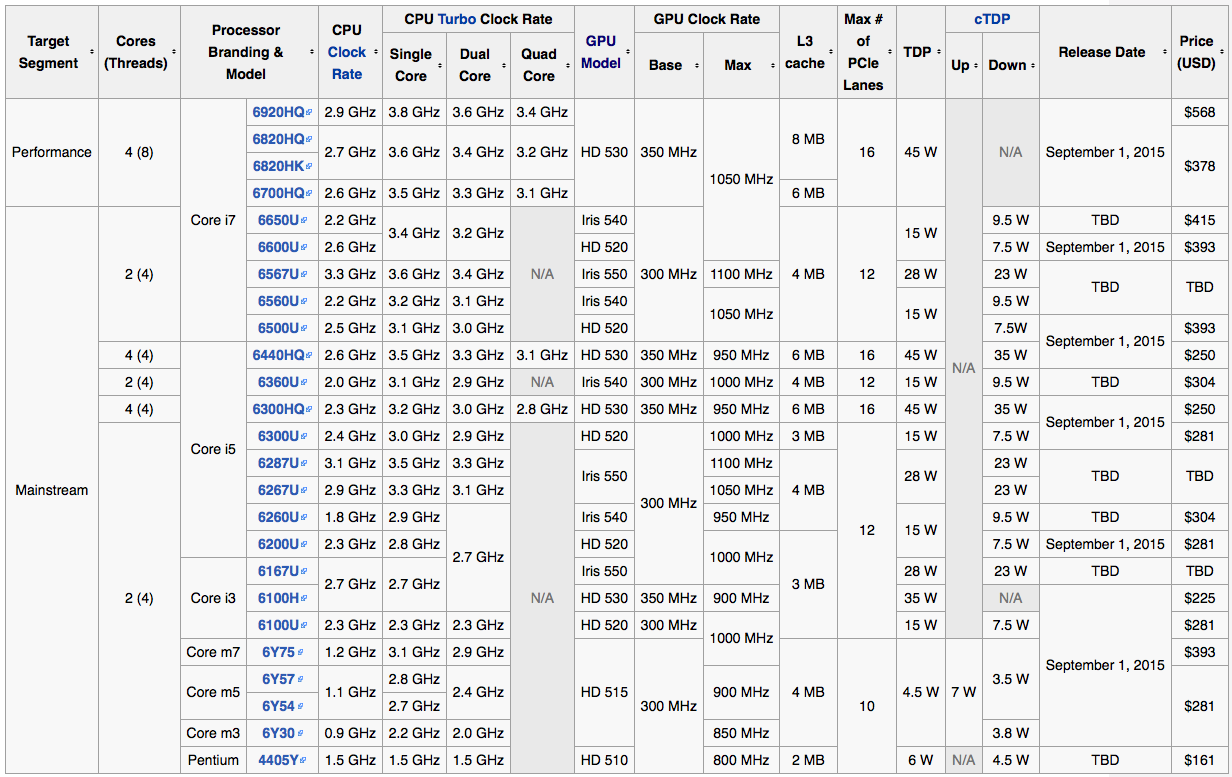Select the 'Core m7' branding cell

coord(213,652)
